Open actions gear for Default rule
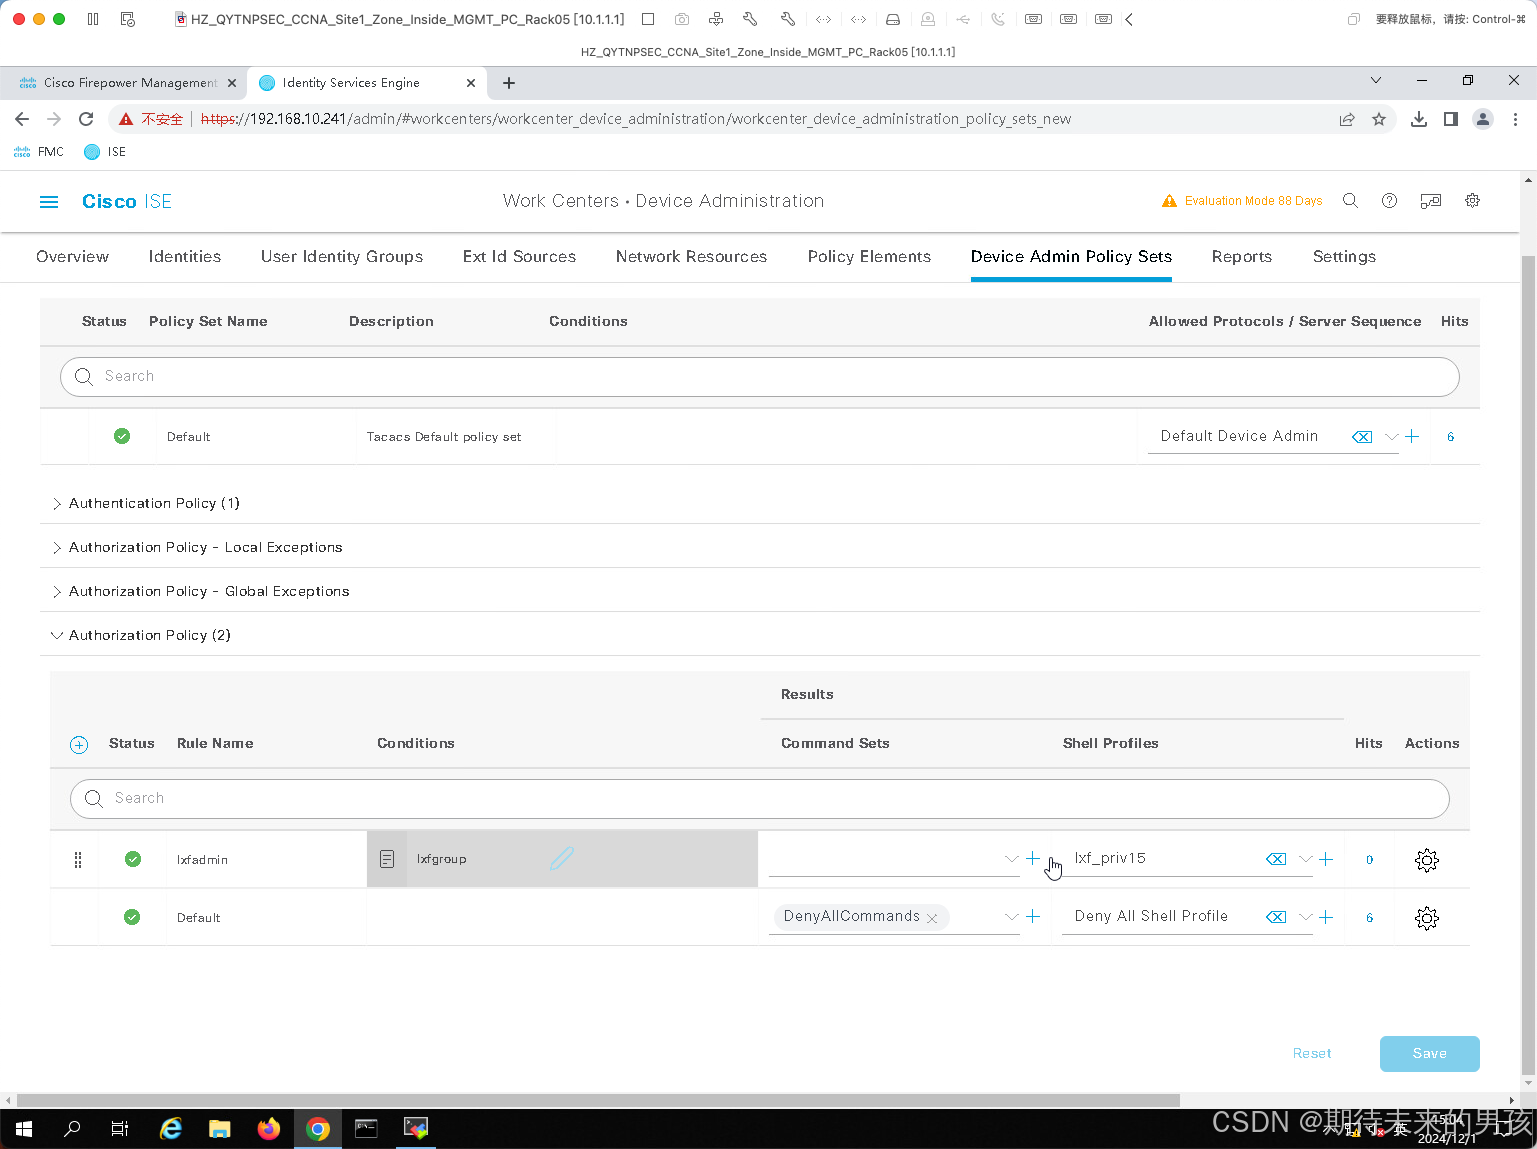This screenshot has height=1149, width=1537. [x=1427, y=918]
